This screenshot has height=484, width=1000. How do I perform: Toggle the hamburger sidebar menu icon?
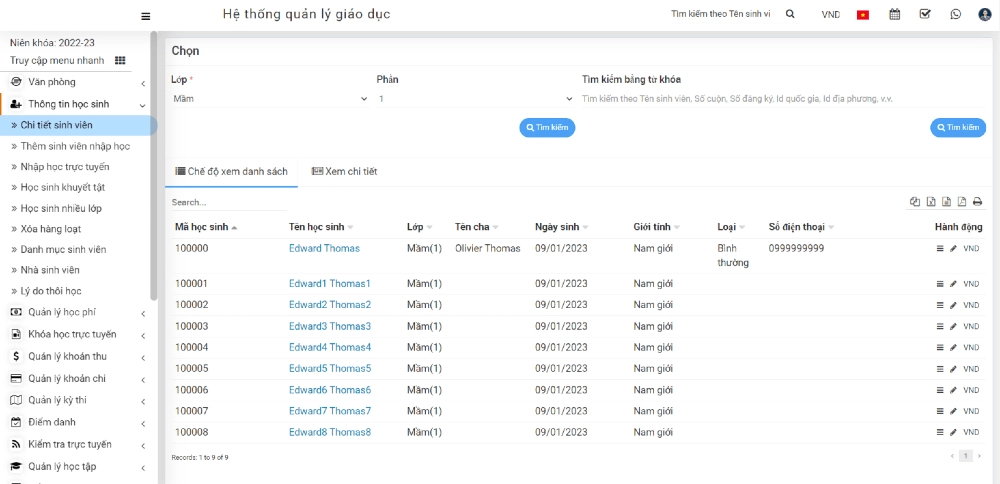146,15
